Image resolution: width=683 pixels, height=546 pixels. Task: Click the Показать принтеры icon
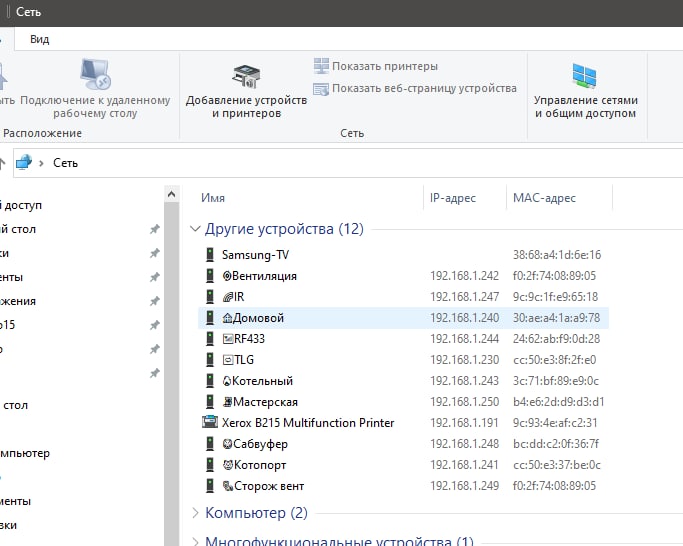coord(321,66)
